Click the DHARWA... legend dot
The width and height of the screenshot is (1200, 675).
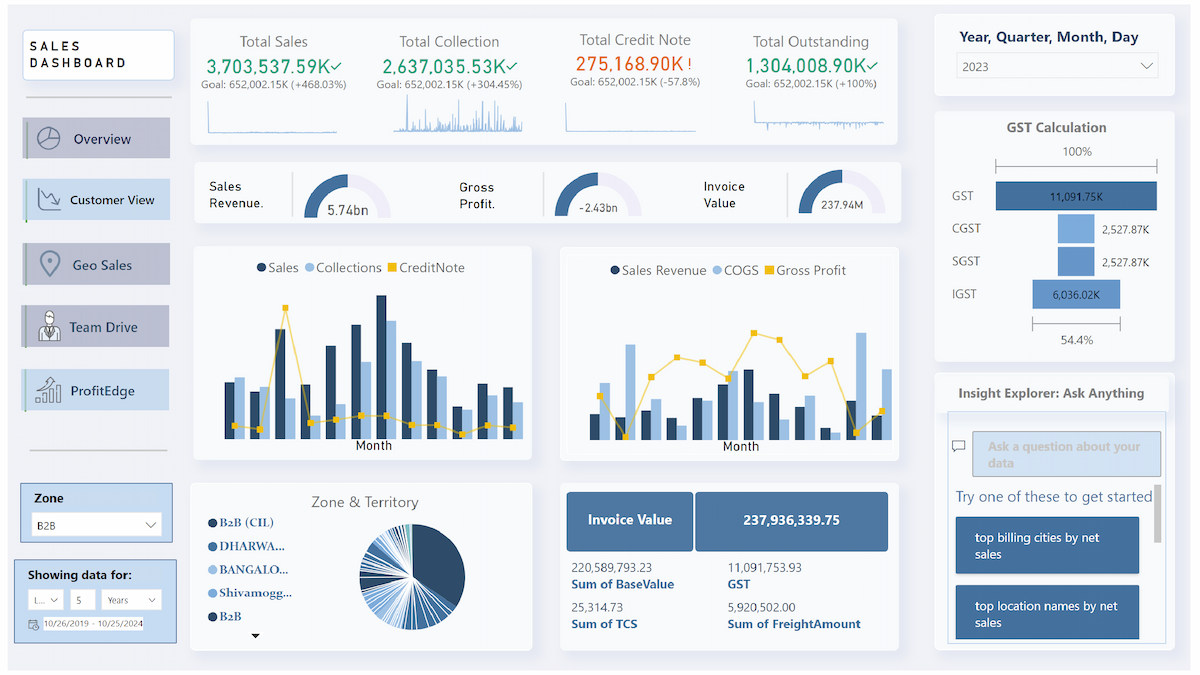(212, 547)
